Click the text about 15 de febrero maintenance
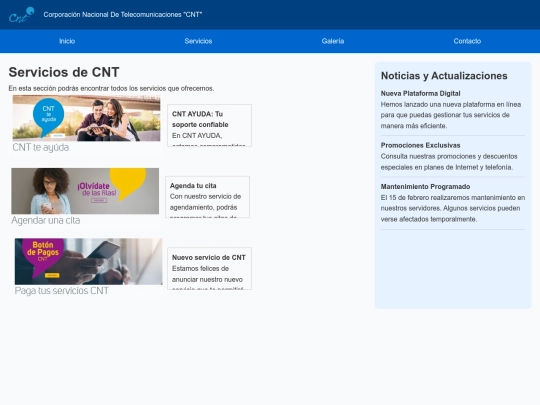 click(453, 208)
